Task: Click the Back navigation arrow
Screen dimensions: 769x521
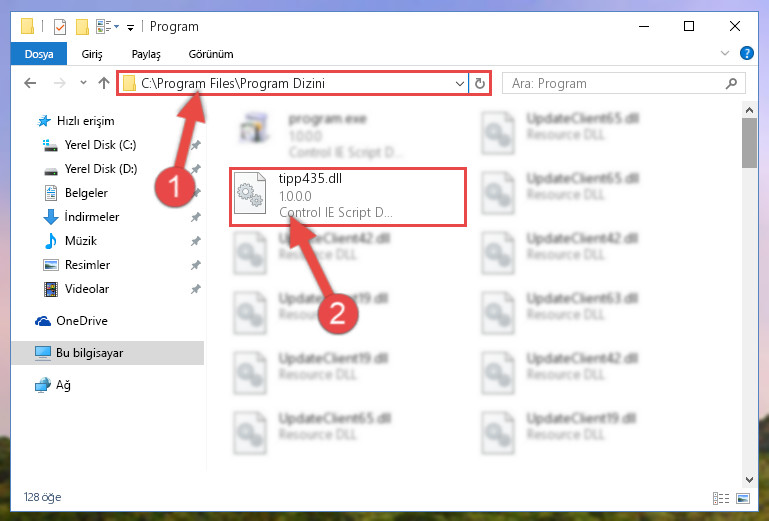Action: [x=30, y=83]
